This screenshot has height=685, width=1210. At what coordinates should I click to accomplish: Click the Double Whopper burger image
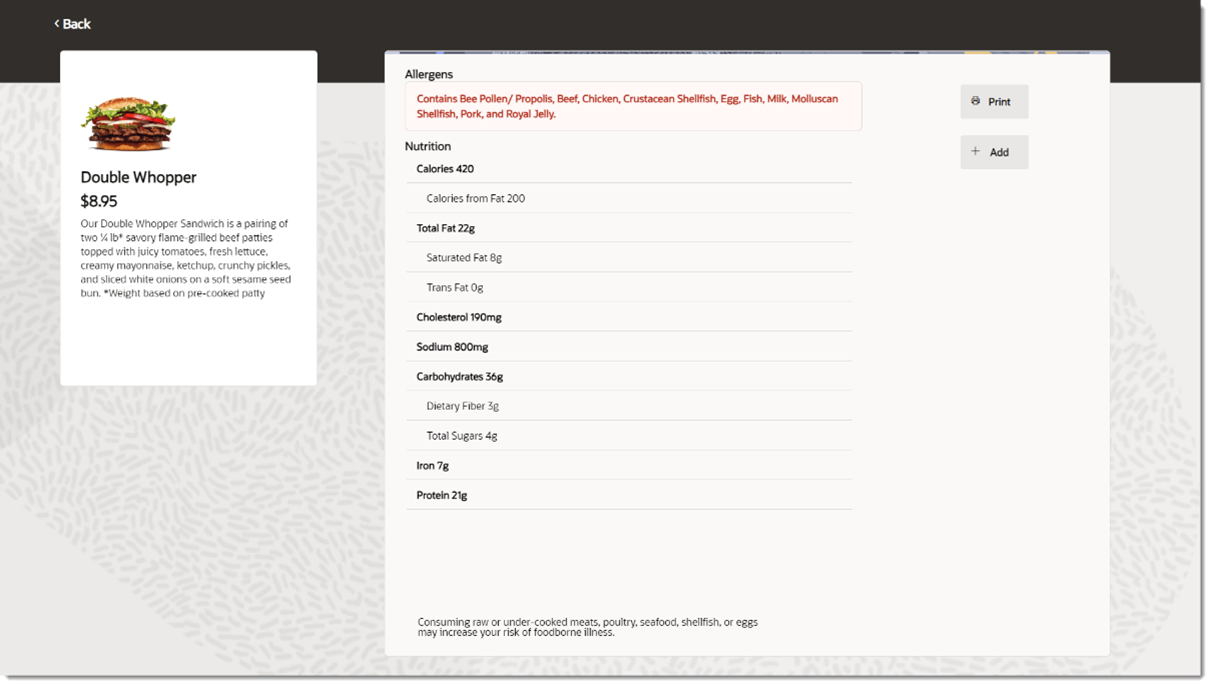pyautogui.click(x=128, y=123)
